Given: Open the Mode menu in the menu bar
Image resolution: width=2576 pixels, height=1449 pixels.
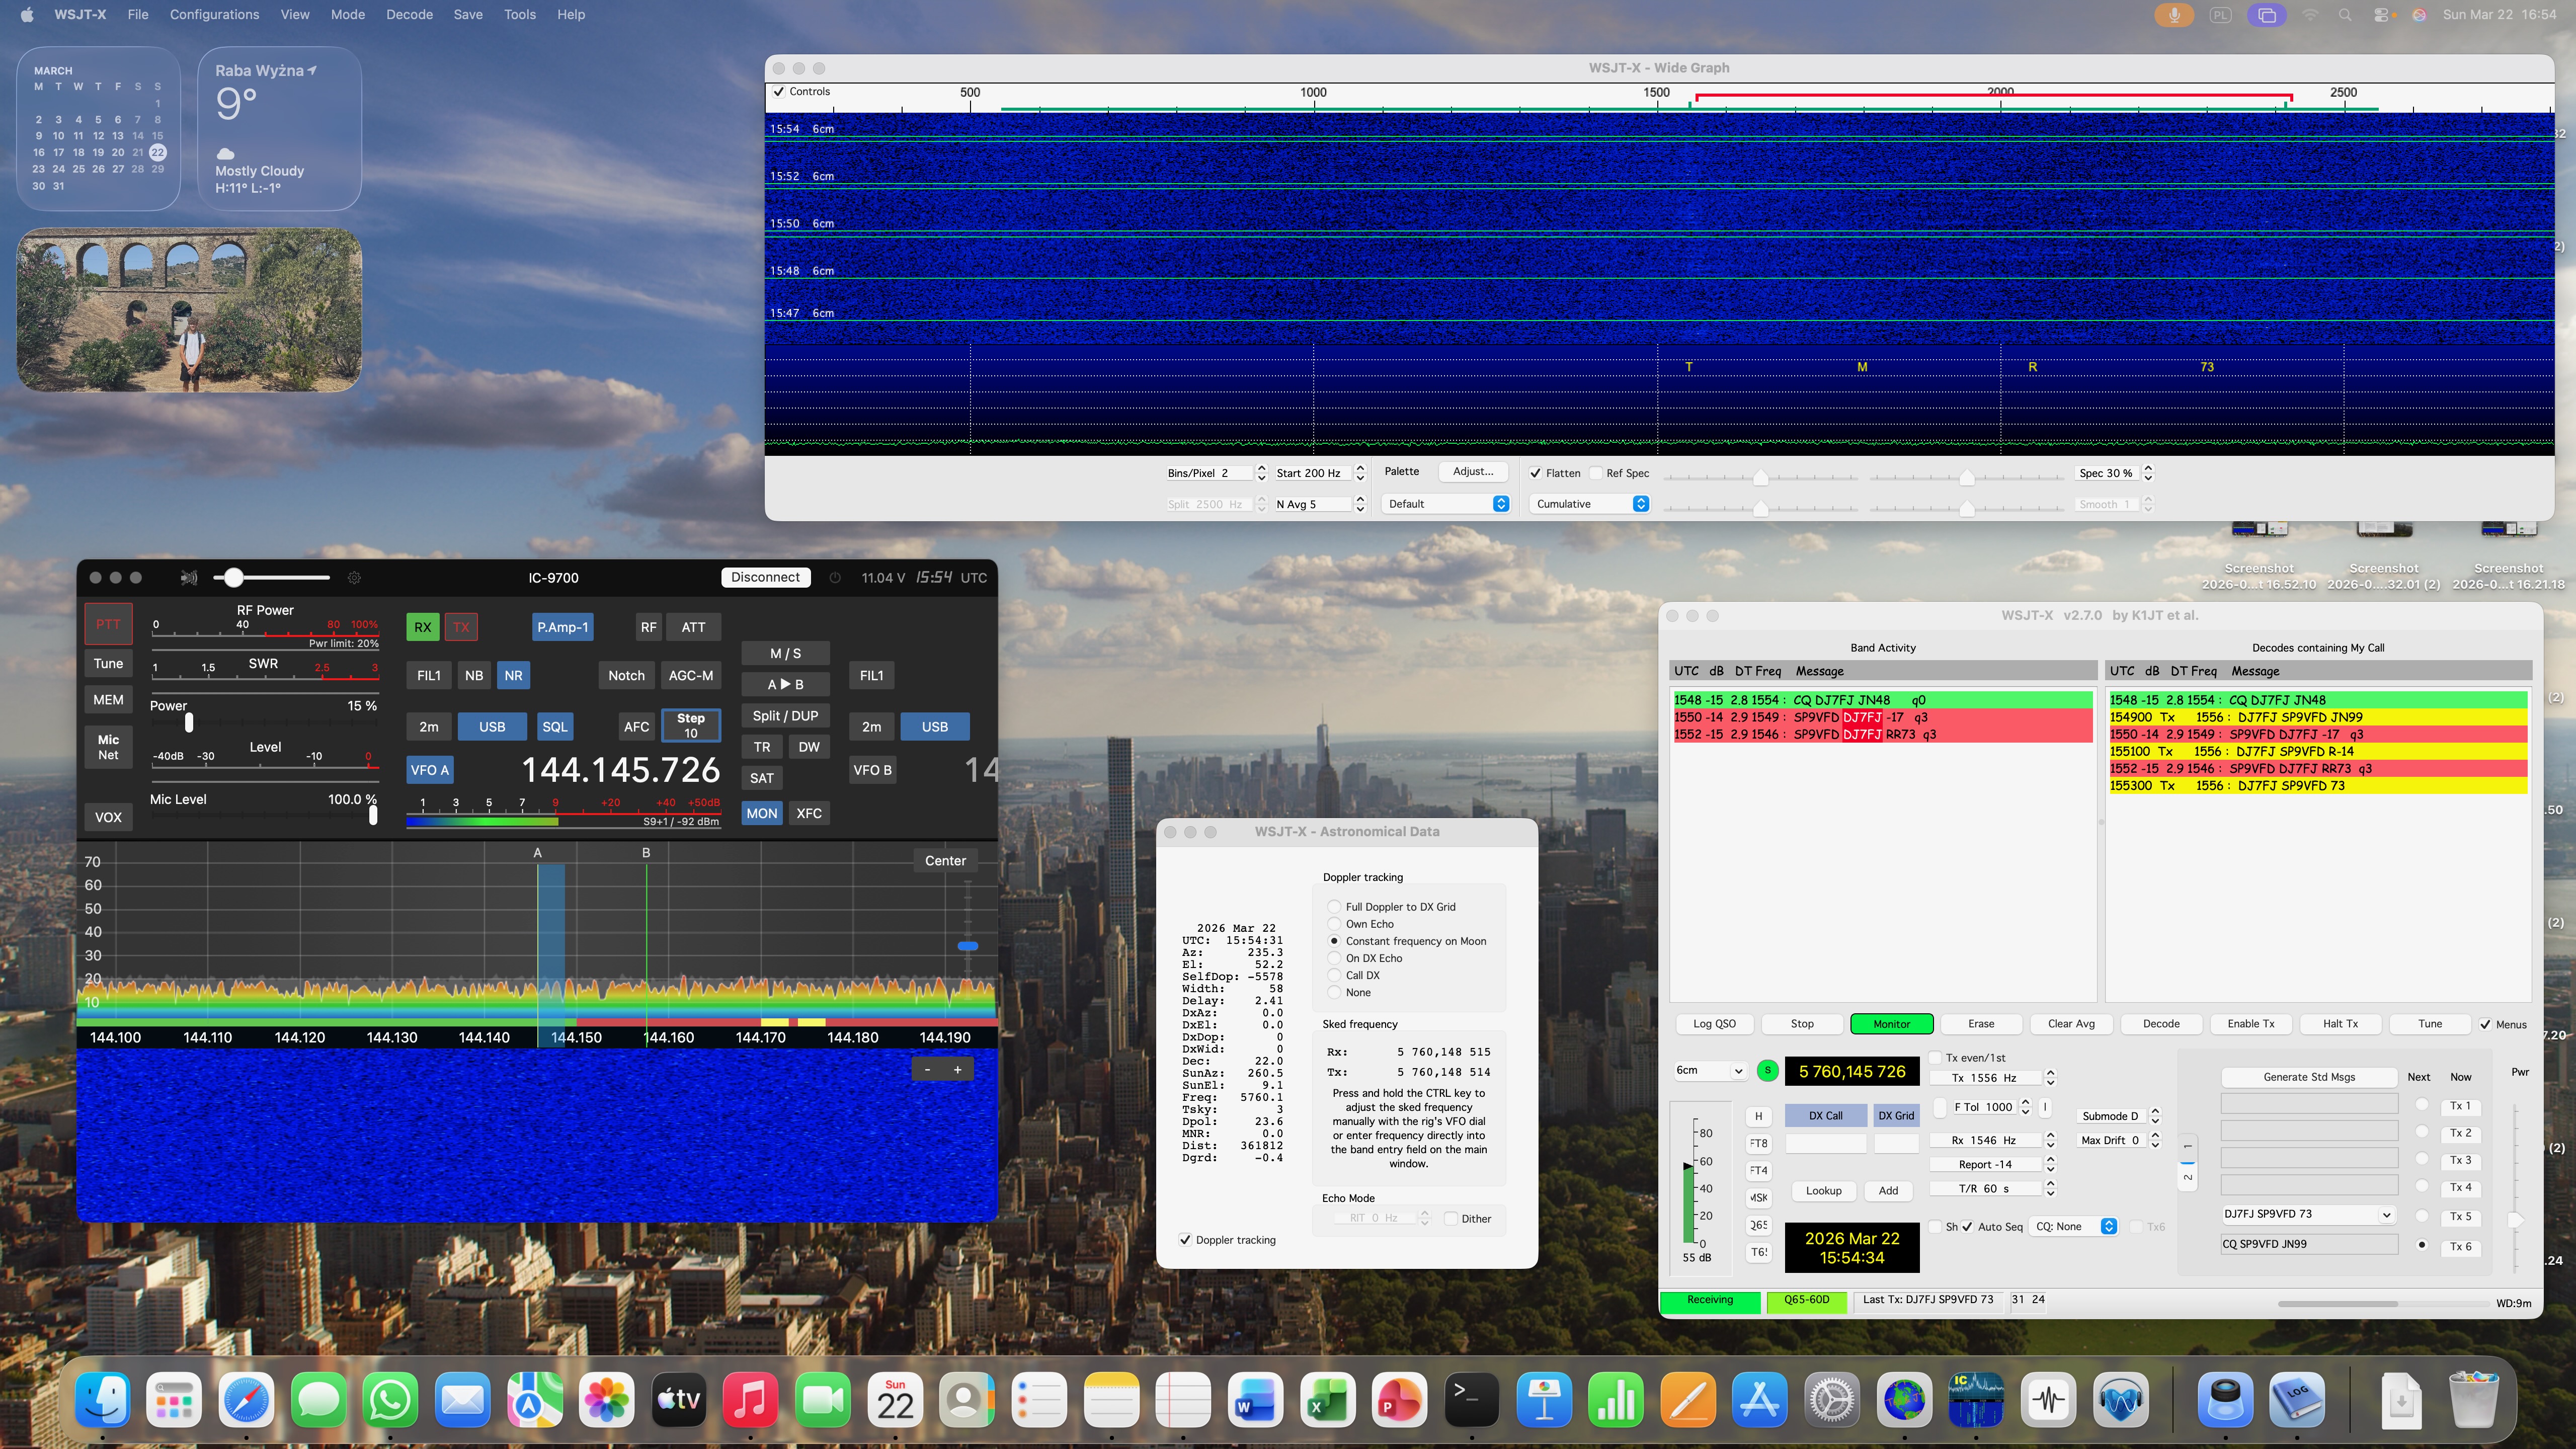Looking at the screenshot, I should 347,14.
